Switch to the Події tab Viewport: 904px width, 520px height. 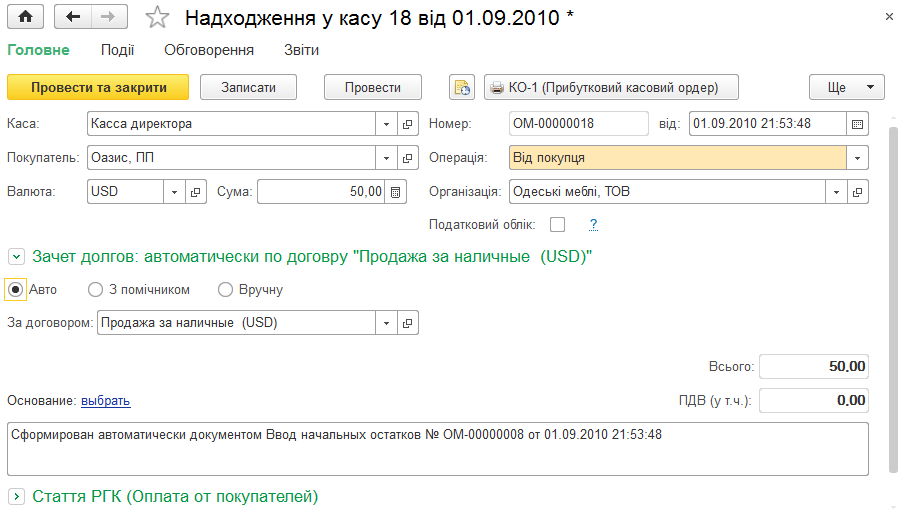point(118,50)
